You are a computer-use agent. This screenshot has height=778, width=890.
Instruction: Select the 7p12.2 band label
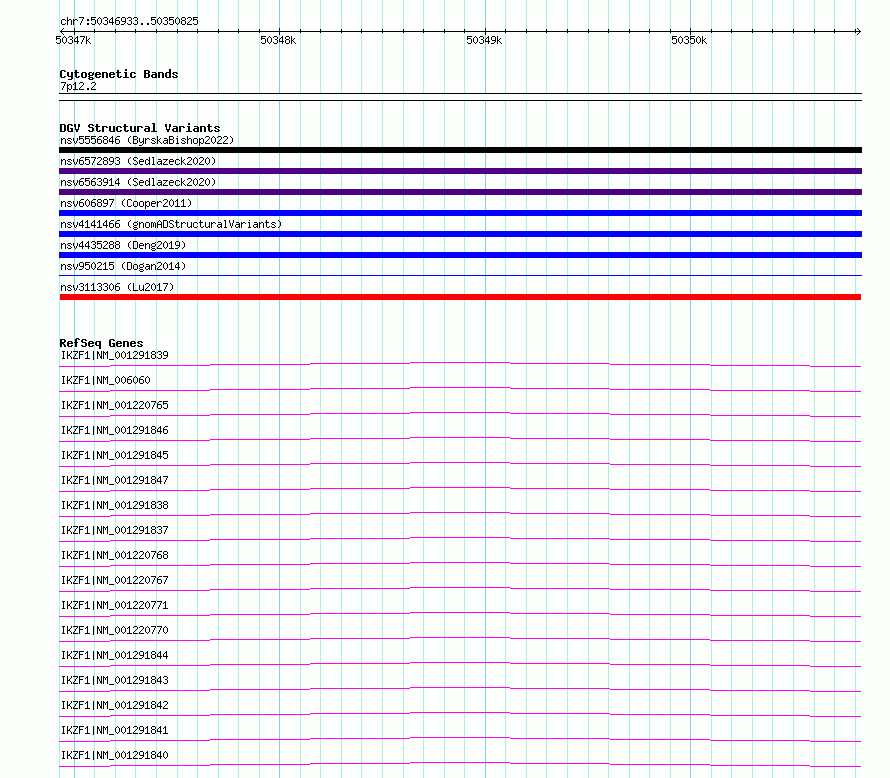[78, 86]
